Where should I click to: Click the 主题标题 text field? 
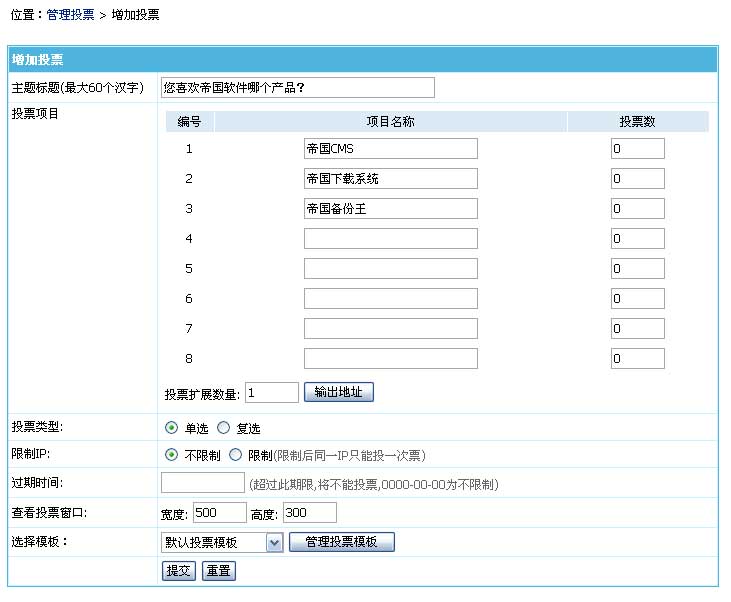coord(297,88)
